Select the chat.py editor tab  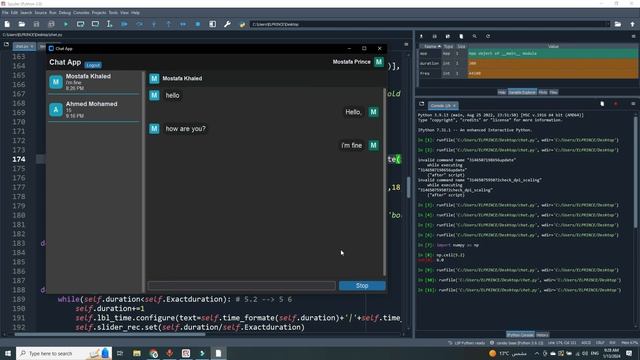coord(24,47)
